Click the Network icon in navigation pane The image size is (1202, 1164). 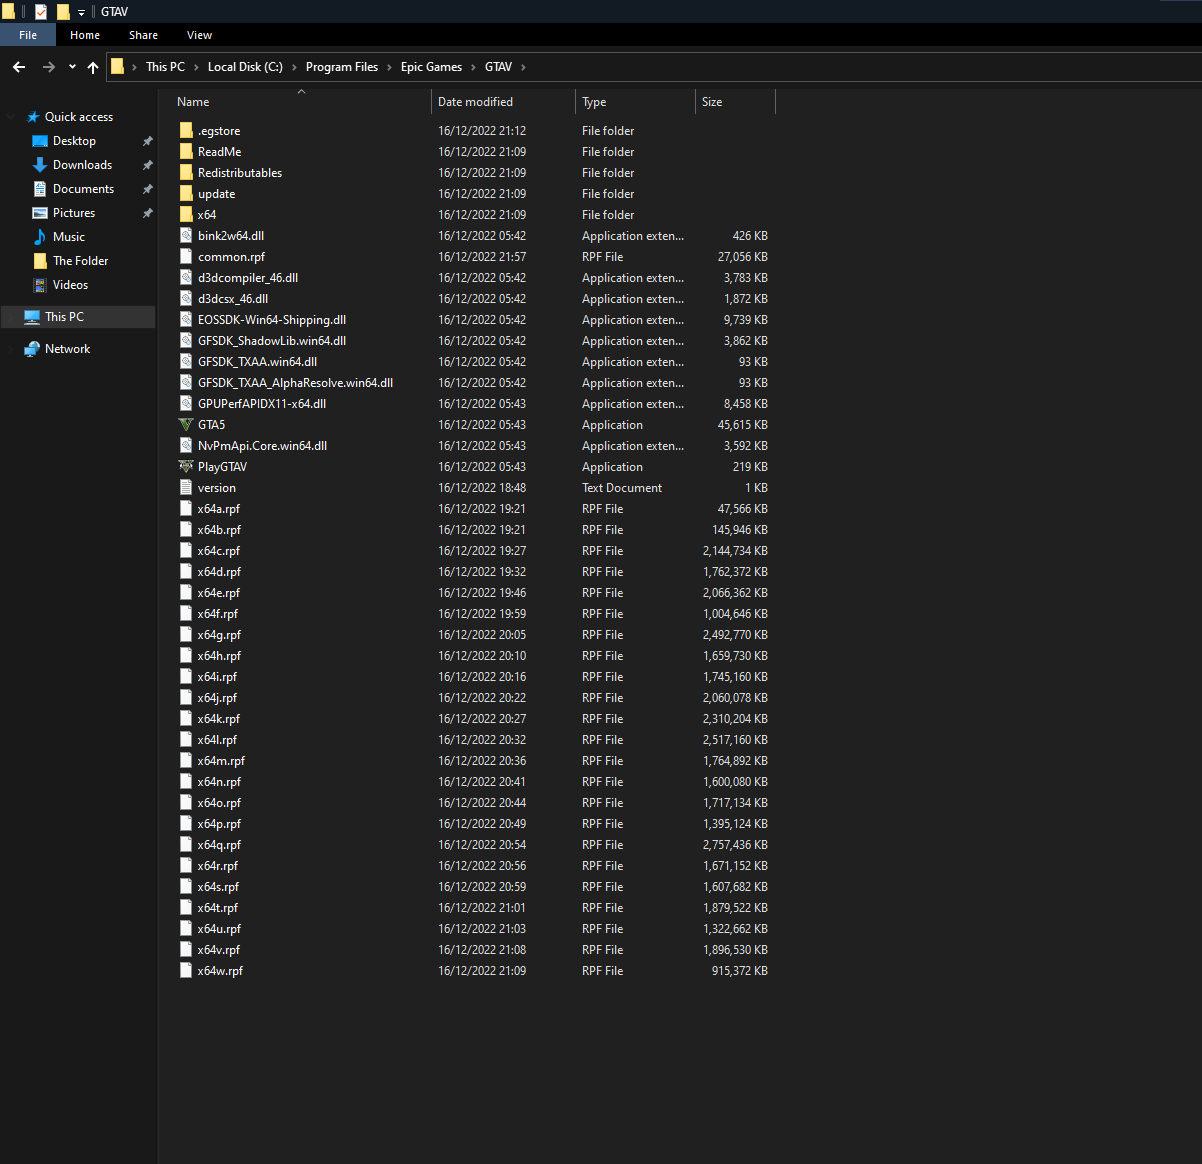(x=32, y=349)
